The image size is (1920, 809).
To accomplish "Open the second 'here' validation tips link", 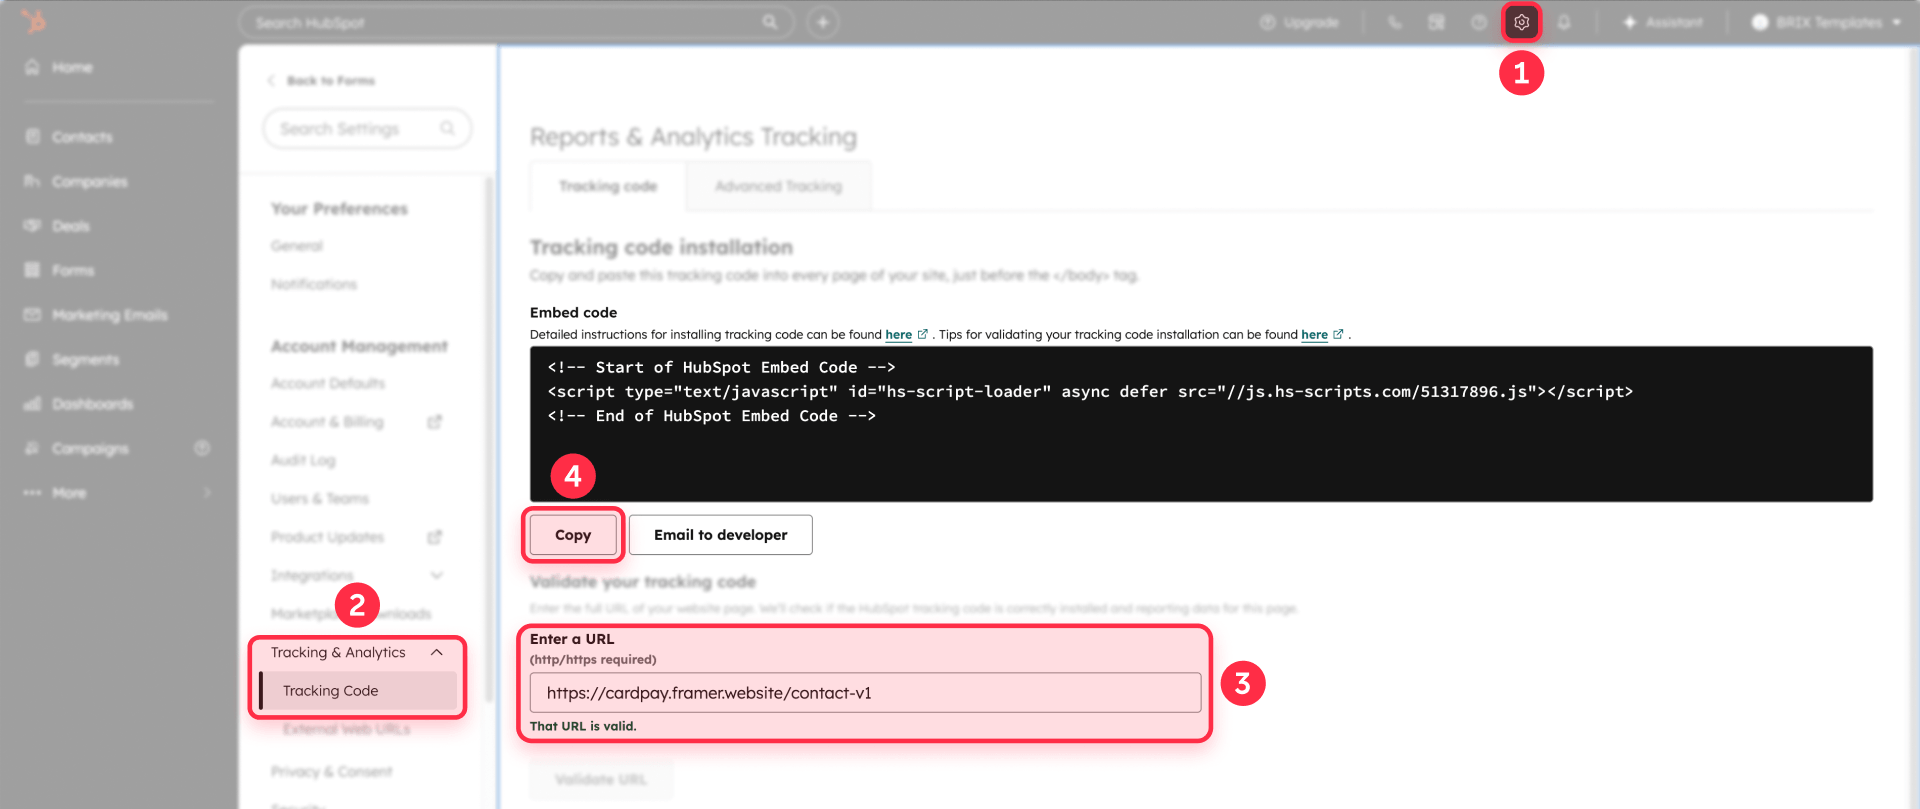I will pyautogui.click(x=1314, y=335).
